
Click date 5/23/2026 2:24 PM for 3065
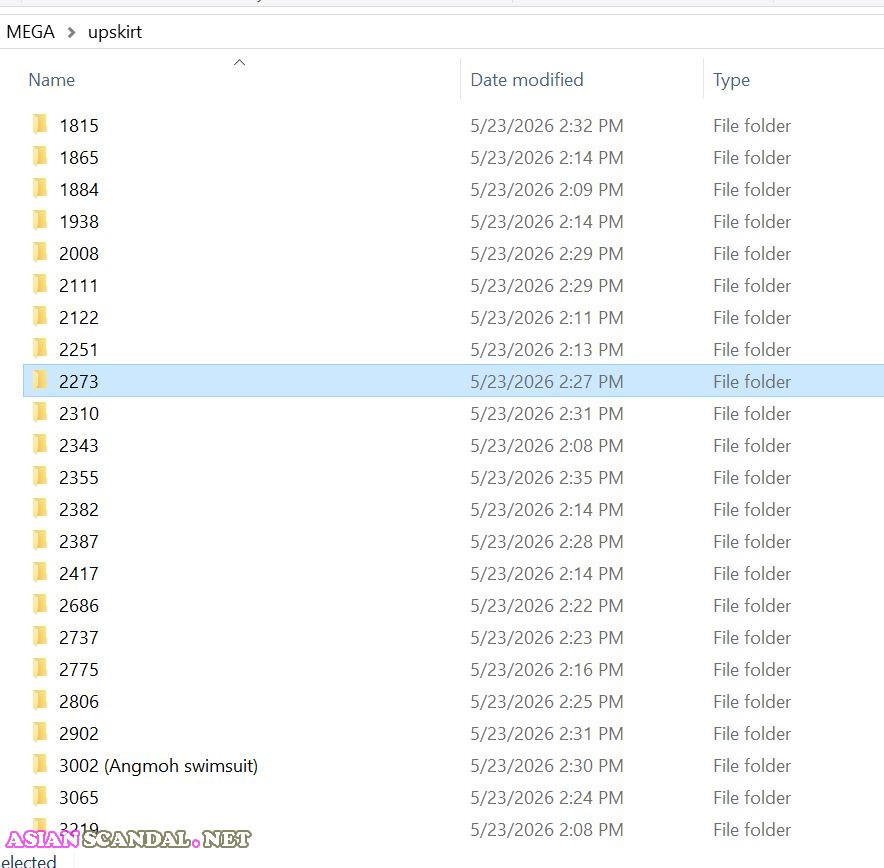click(547, 798)
